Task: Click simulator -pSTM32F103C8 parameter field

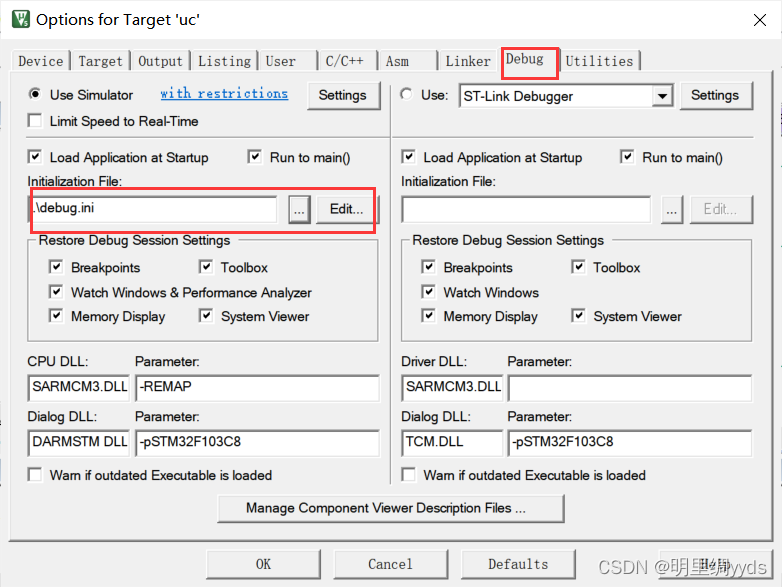Action: click(x=257, y=442)
